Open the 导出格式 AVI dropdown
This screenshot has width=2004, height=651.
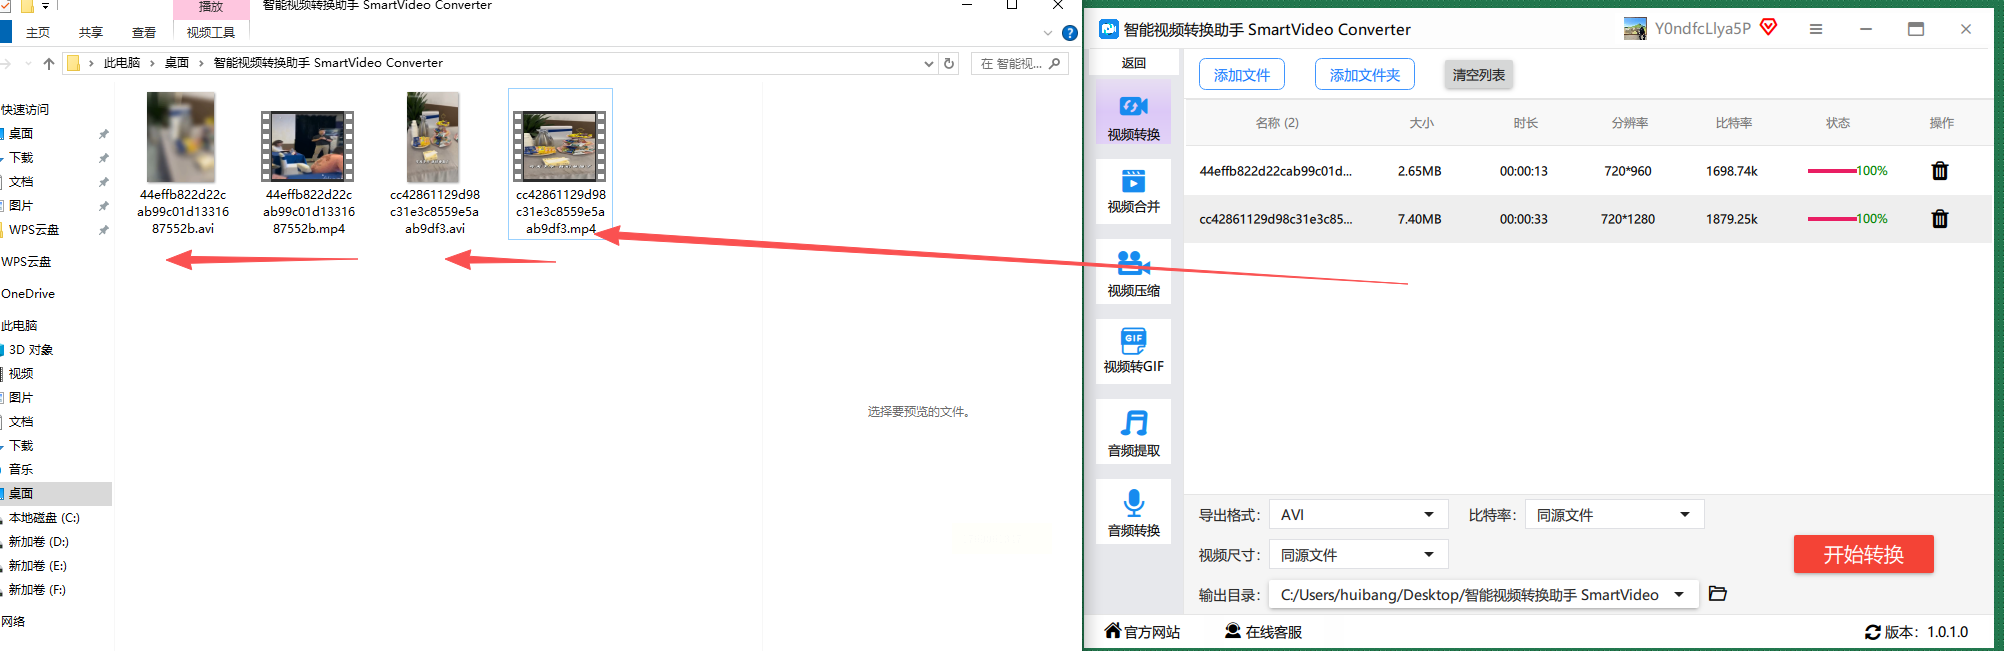[x=1358, y=515]
